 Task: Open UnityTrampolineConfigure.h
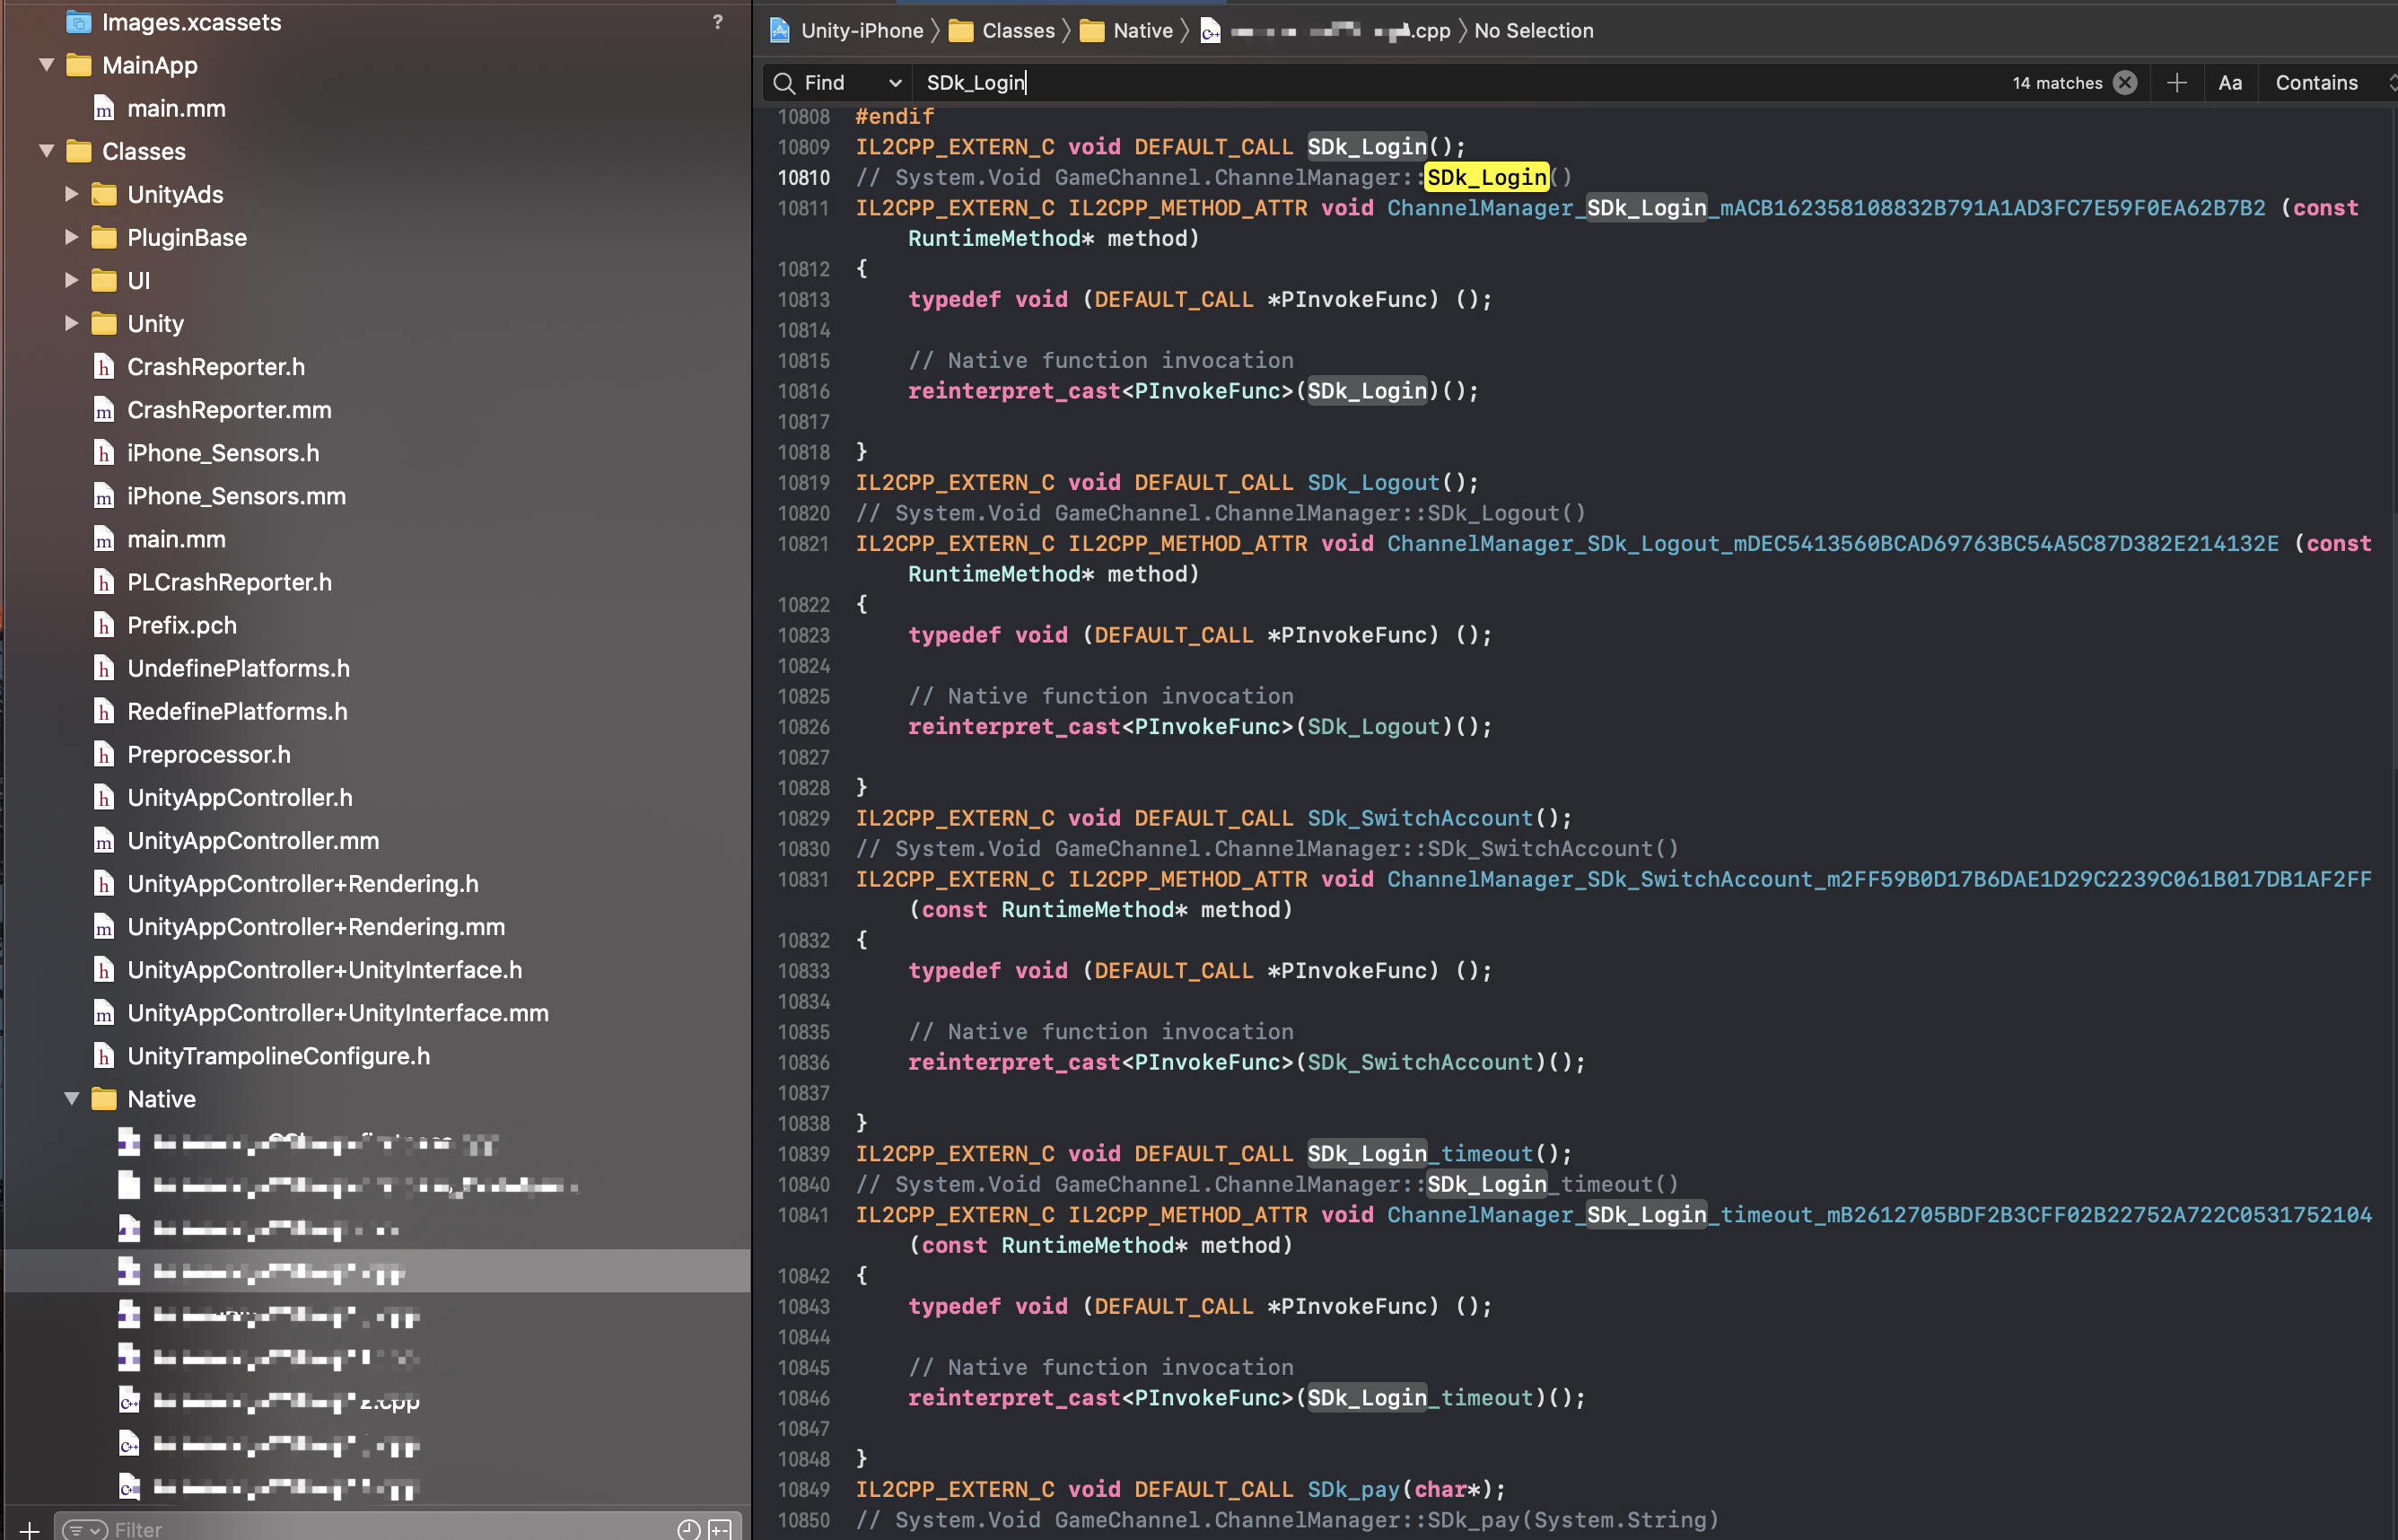click(x=279, y=1055)
